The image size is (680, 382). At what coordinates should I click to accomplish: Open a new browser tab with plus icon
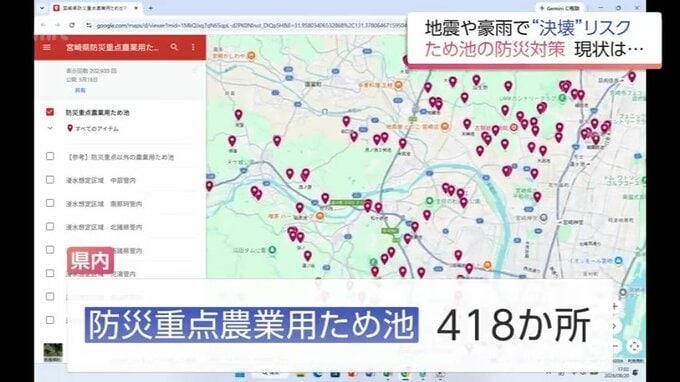point(150,8)
